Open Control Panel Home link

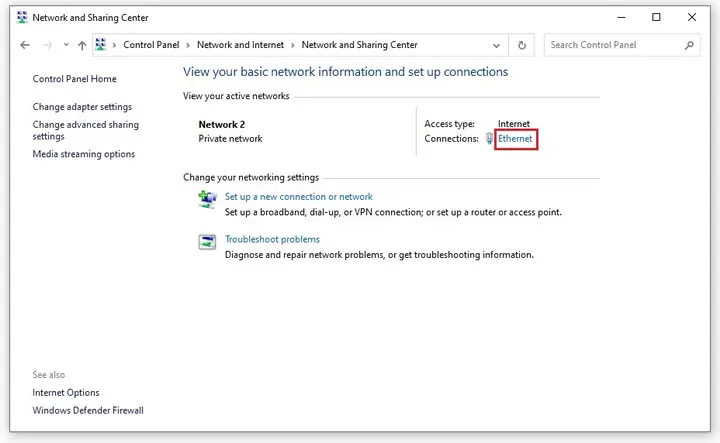(x=74, y=79)
